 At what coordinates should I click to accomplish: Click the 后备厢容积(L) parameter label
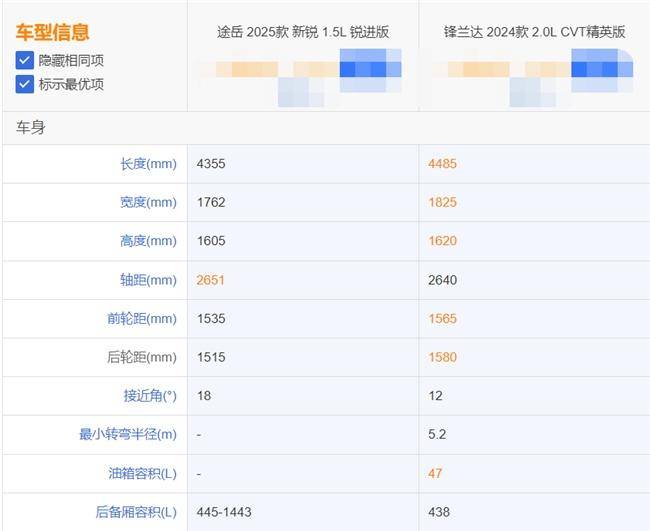136,512
